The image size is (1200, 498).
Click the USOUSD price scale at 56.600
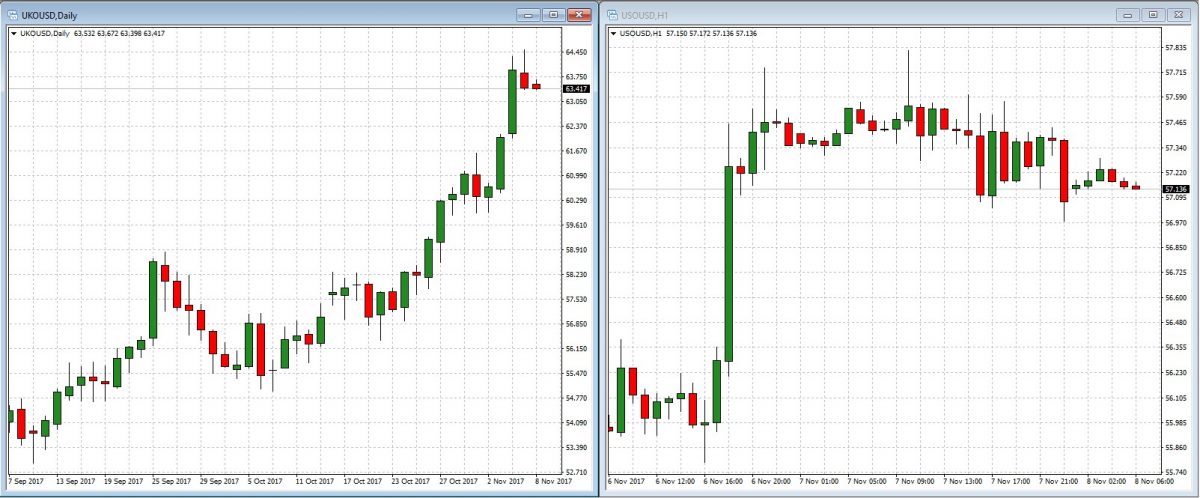pyautogui.click(x=1176, y=298)
